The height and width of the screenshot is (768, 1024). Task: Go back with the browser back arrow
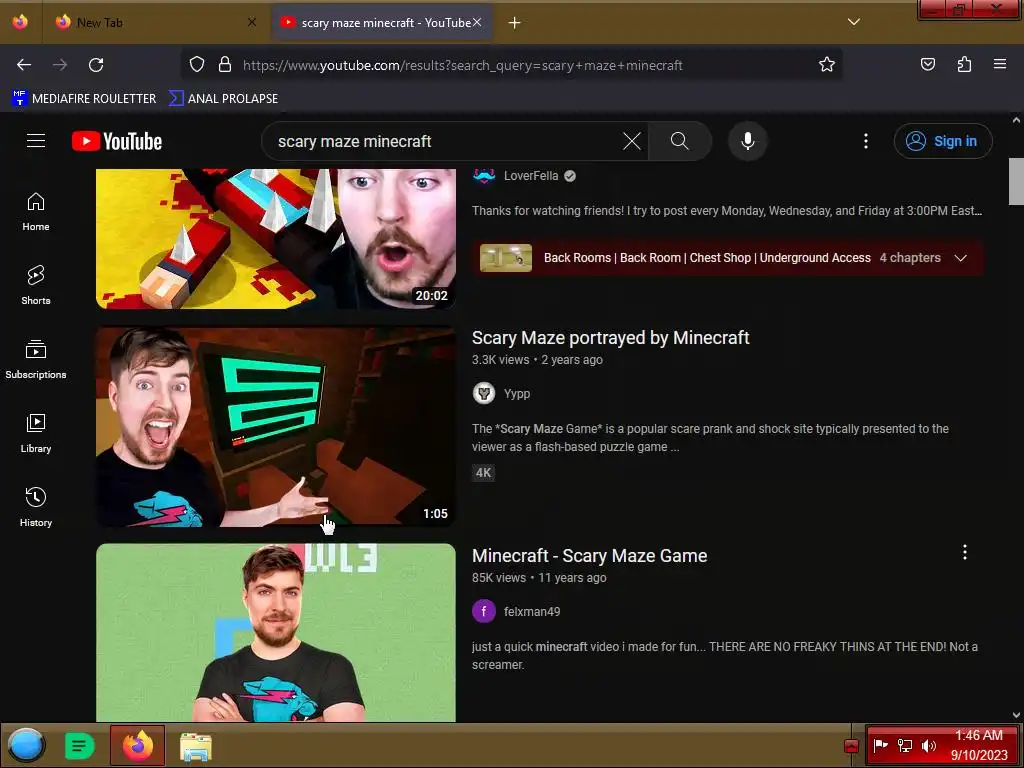tap(24, 65)
